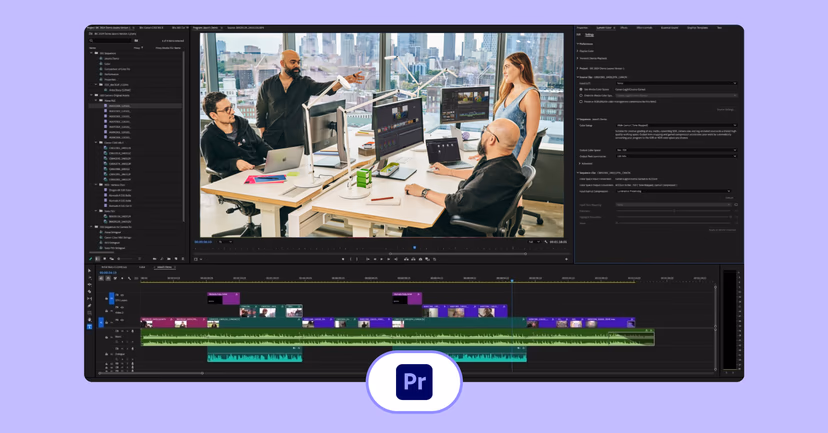The width and height of the screenshot is (828, 433).
Task: Open the Input Gamut Compression dropdown
Action: (x=673, y=191)
